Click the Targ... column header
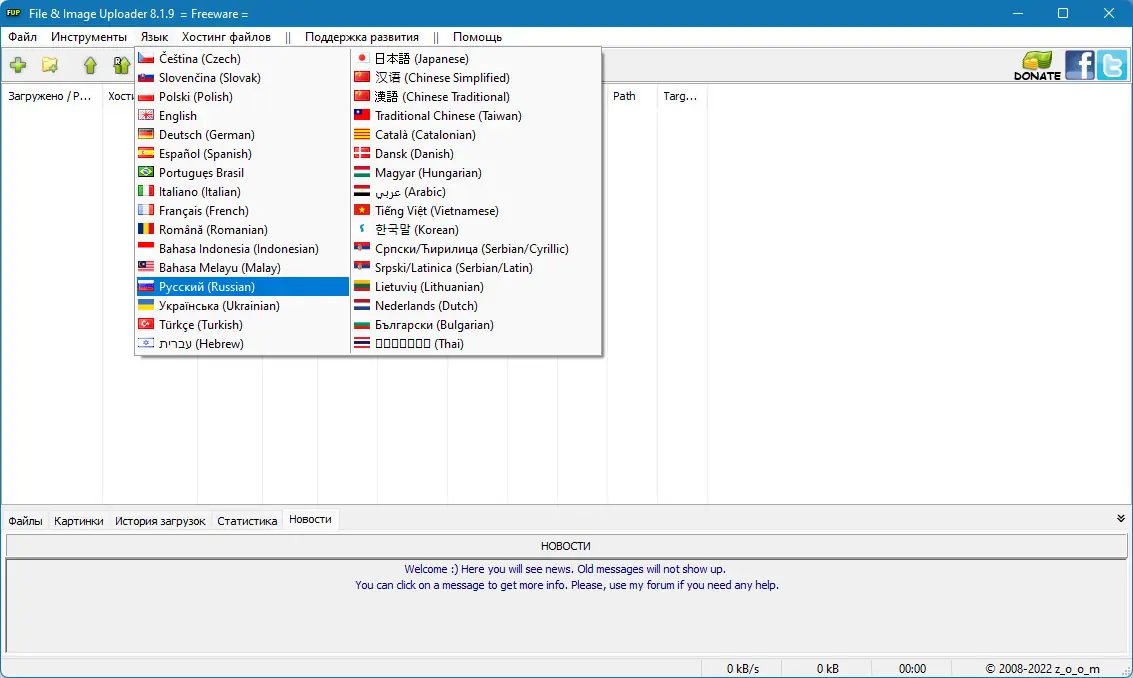The height and width of the screenshot is (678, 1133). click(682, 96)
